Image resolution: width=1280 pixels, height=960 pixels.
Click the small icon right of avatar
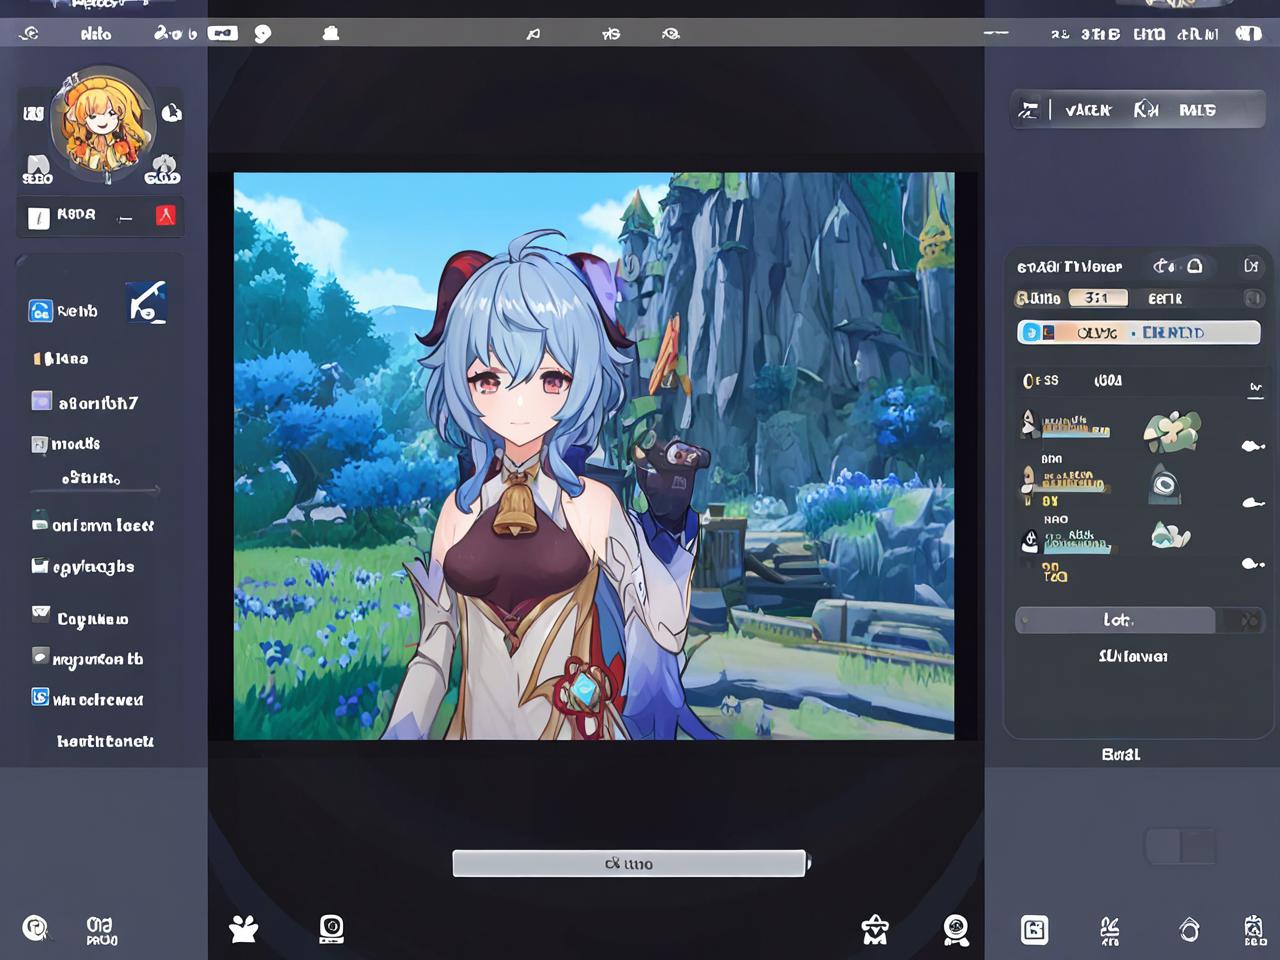click(172, 112)
